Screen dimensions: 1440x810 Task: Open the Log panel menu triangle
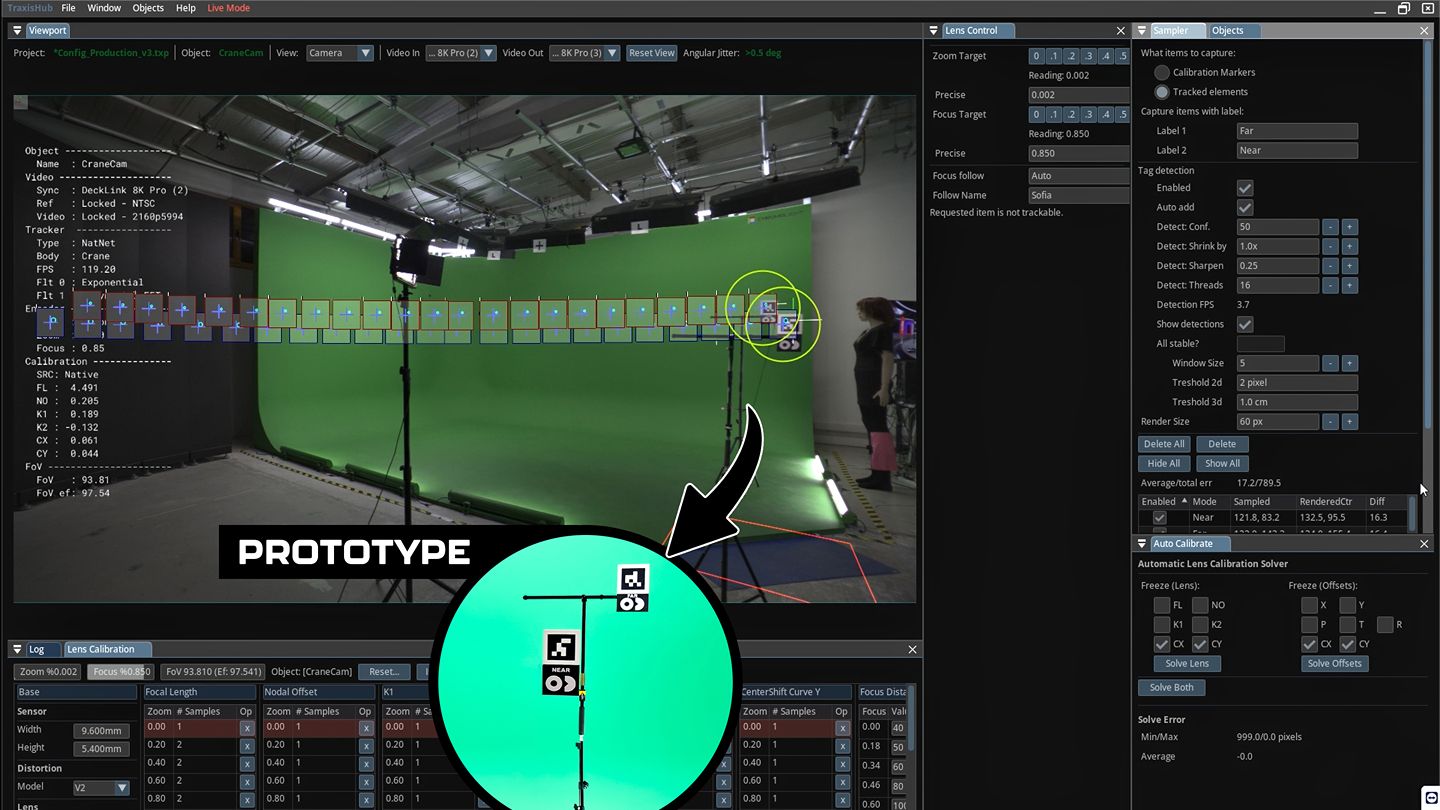coord(18,650)
